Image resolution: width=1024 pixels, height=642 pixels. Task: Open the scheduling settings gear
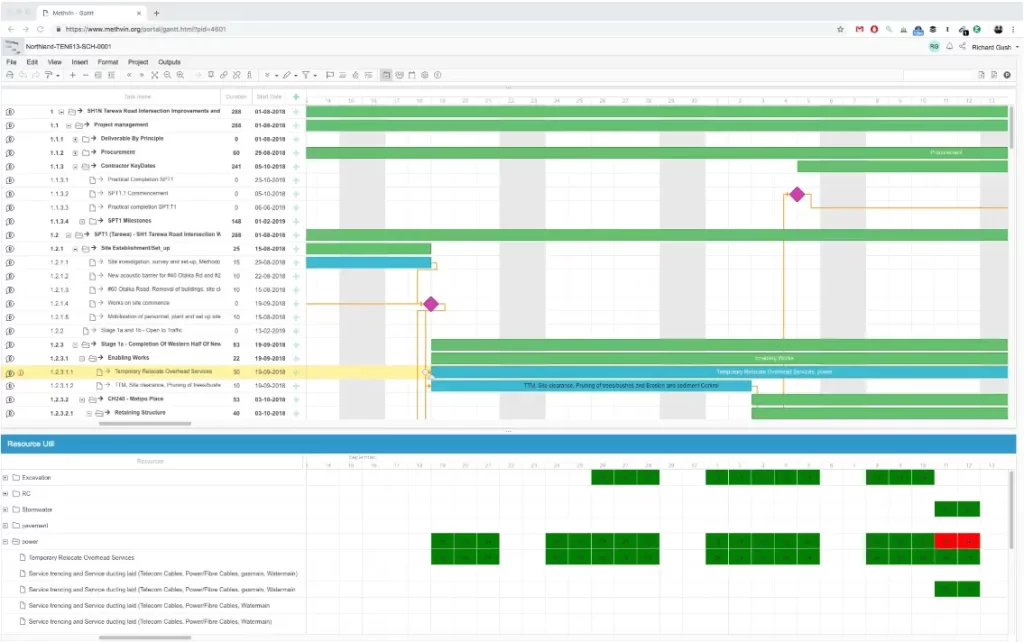click(423, 75)
